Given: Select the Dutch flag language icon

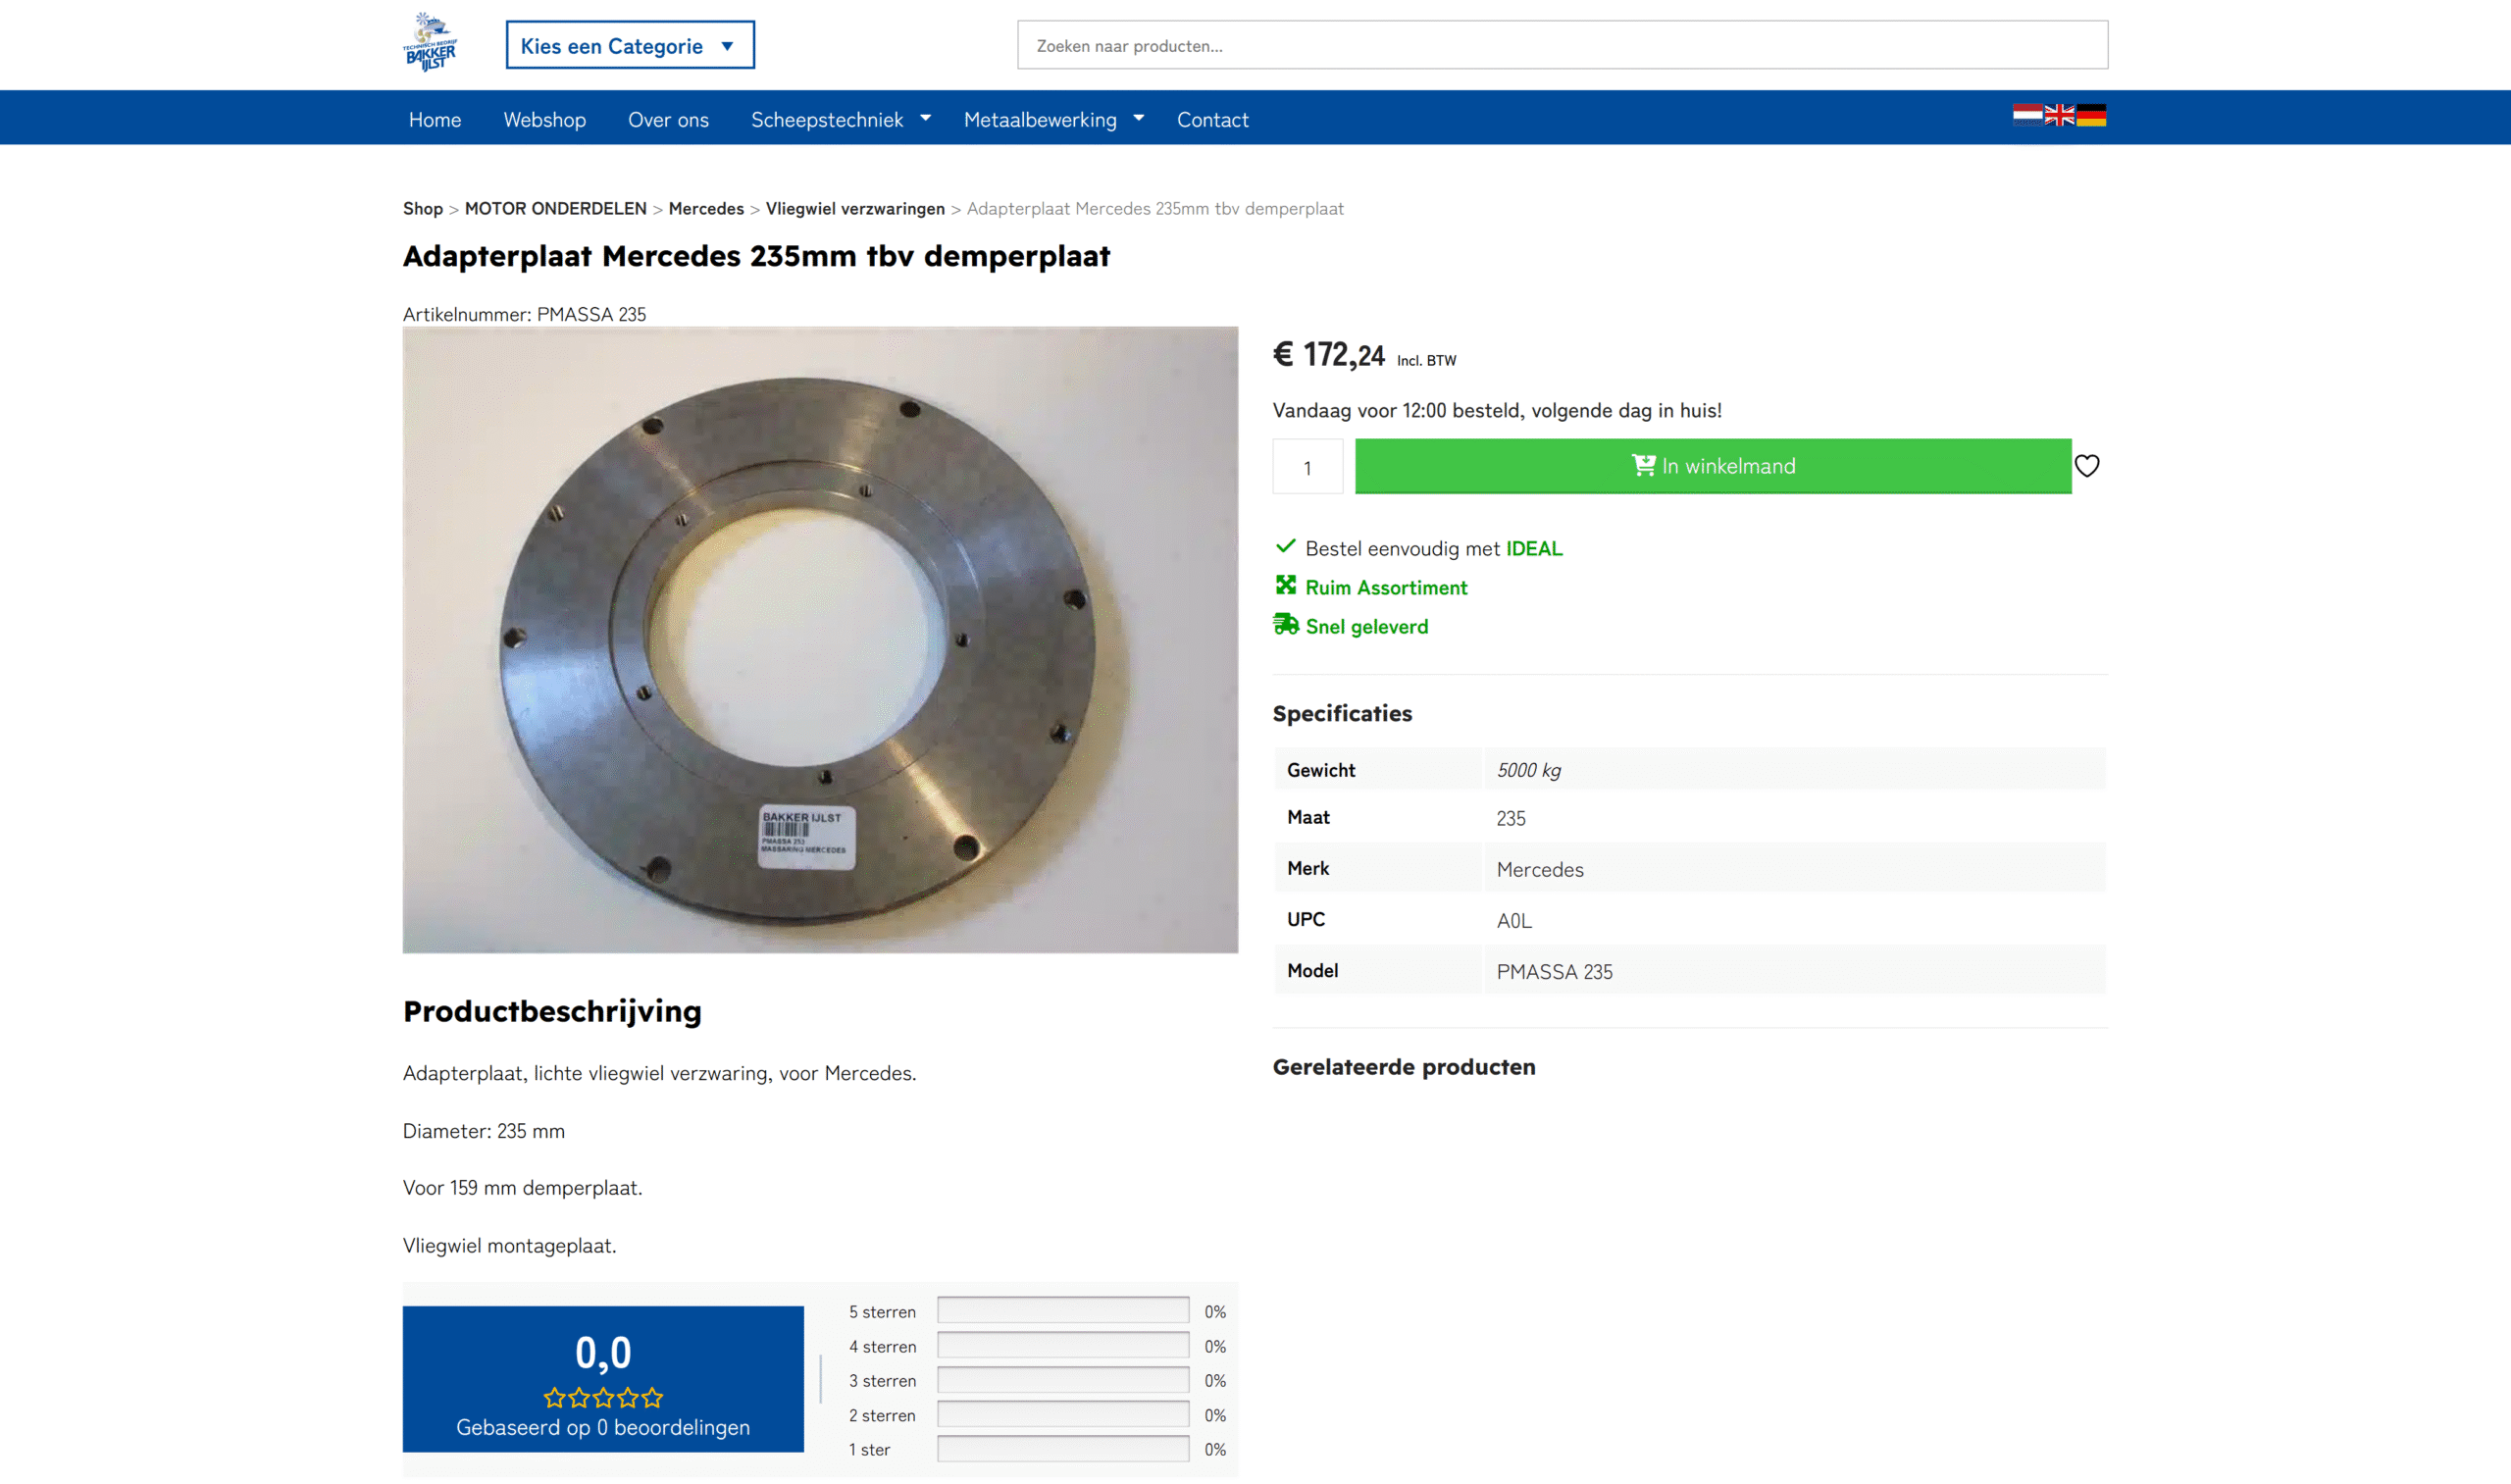Looking at the screenshot, I should click(x=2027, y=115).
